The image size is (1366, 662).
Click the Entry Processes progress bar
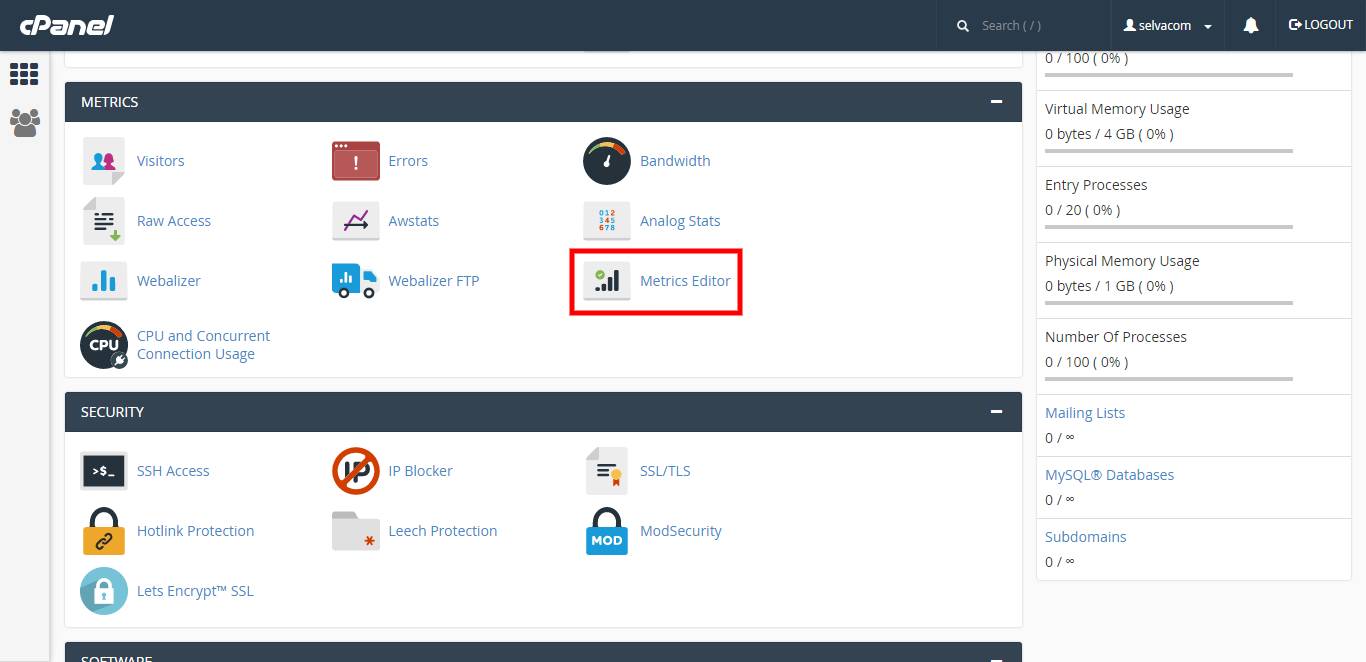(1169, 227)
